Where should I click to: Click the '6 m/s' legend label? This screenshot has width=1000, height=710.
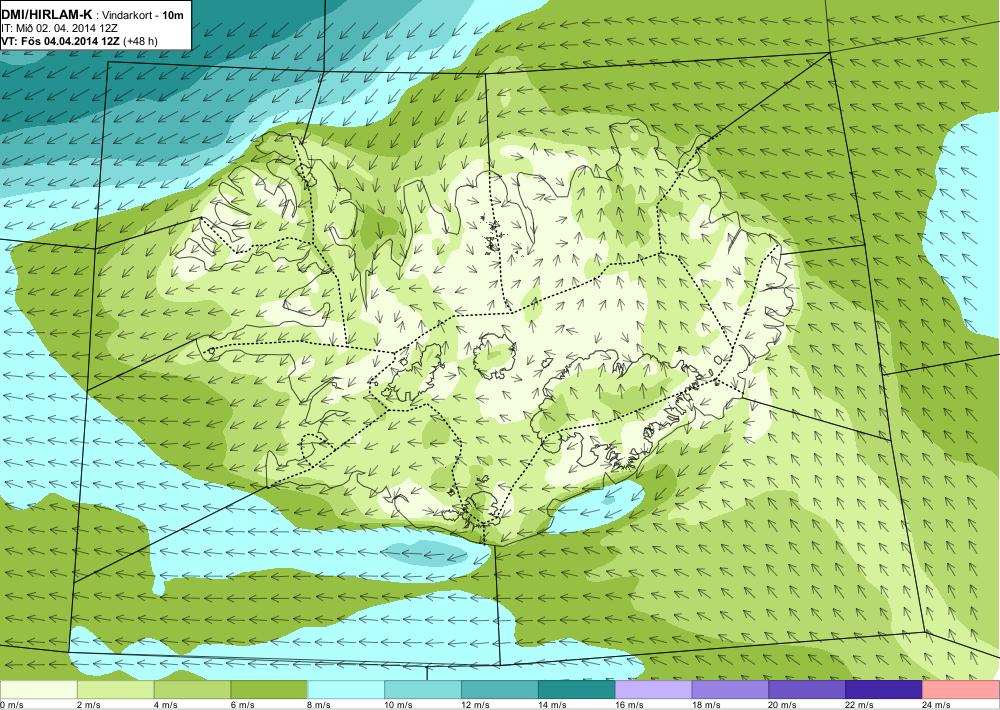point(242,705)
